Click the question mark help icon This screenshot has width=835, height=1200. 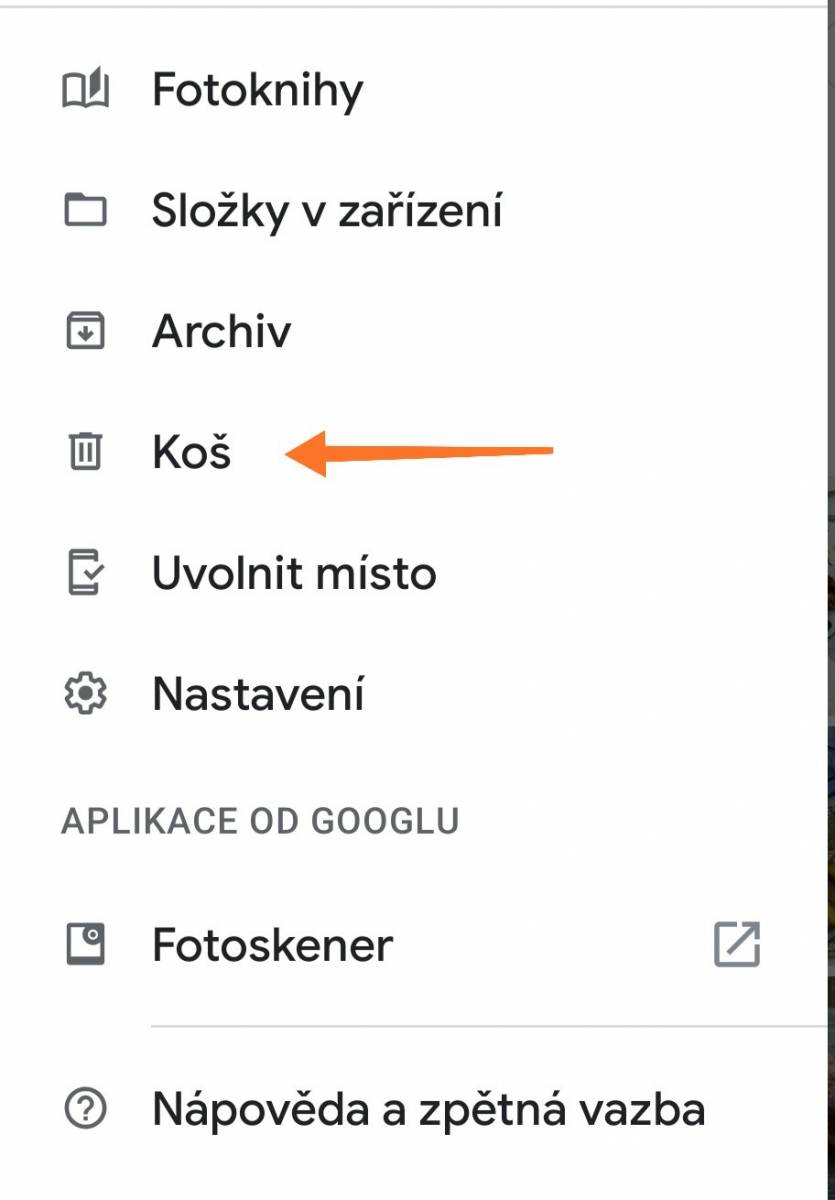(x=85, y=1108)
